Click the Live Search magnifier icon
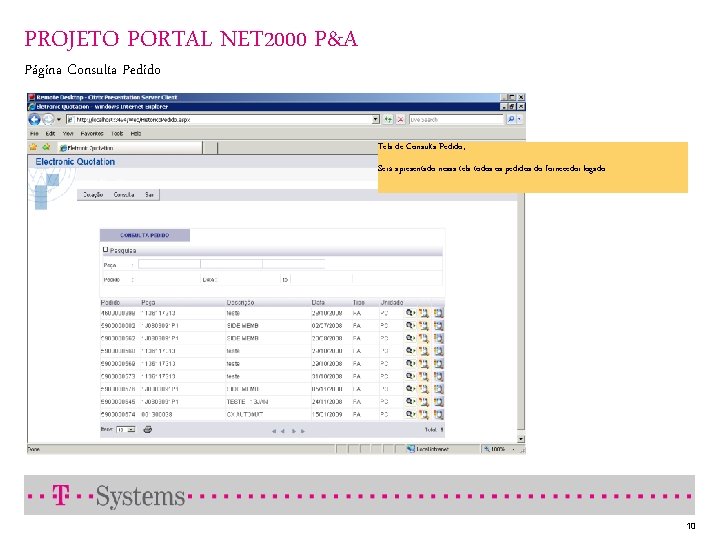The height and width of the screenshot is (540, 720). point(511,119)
